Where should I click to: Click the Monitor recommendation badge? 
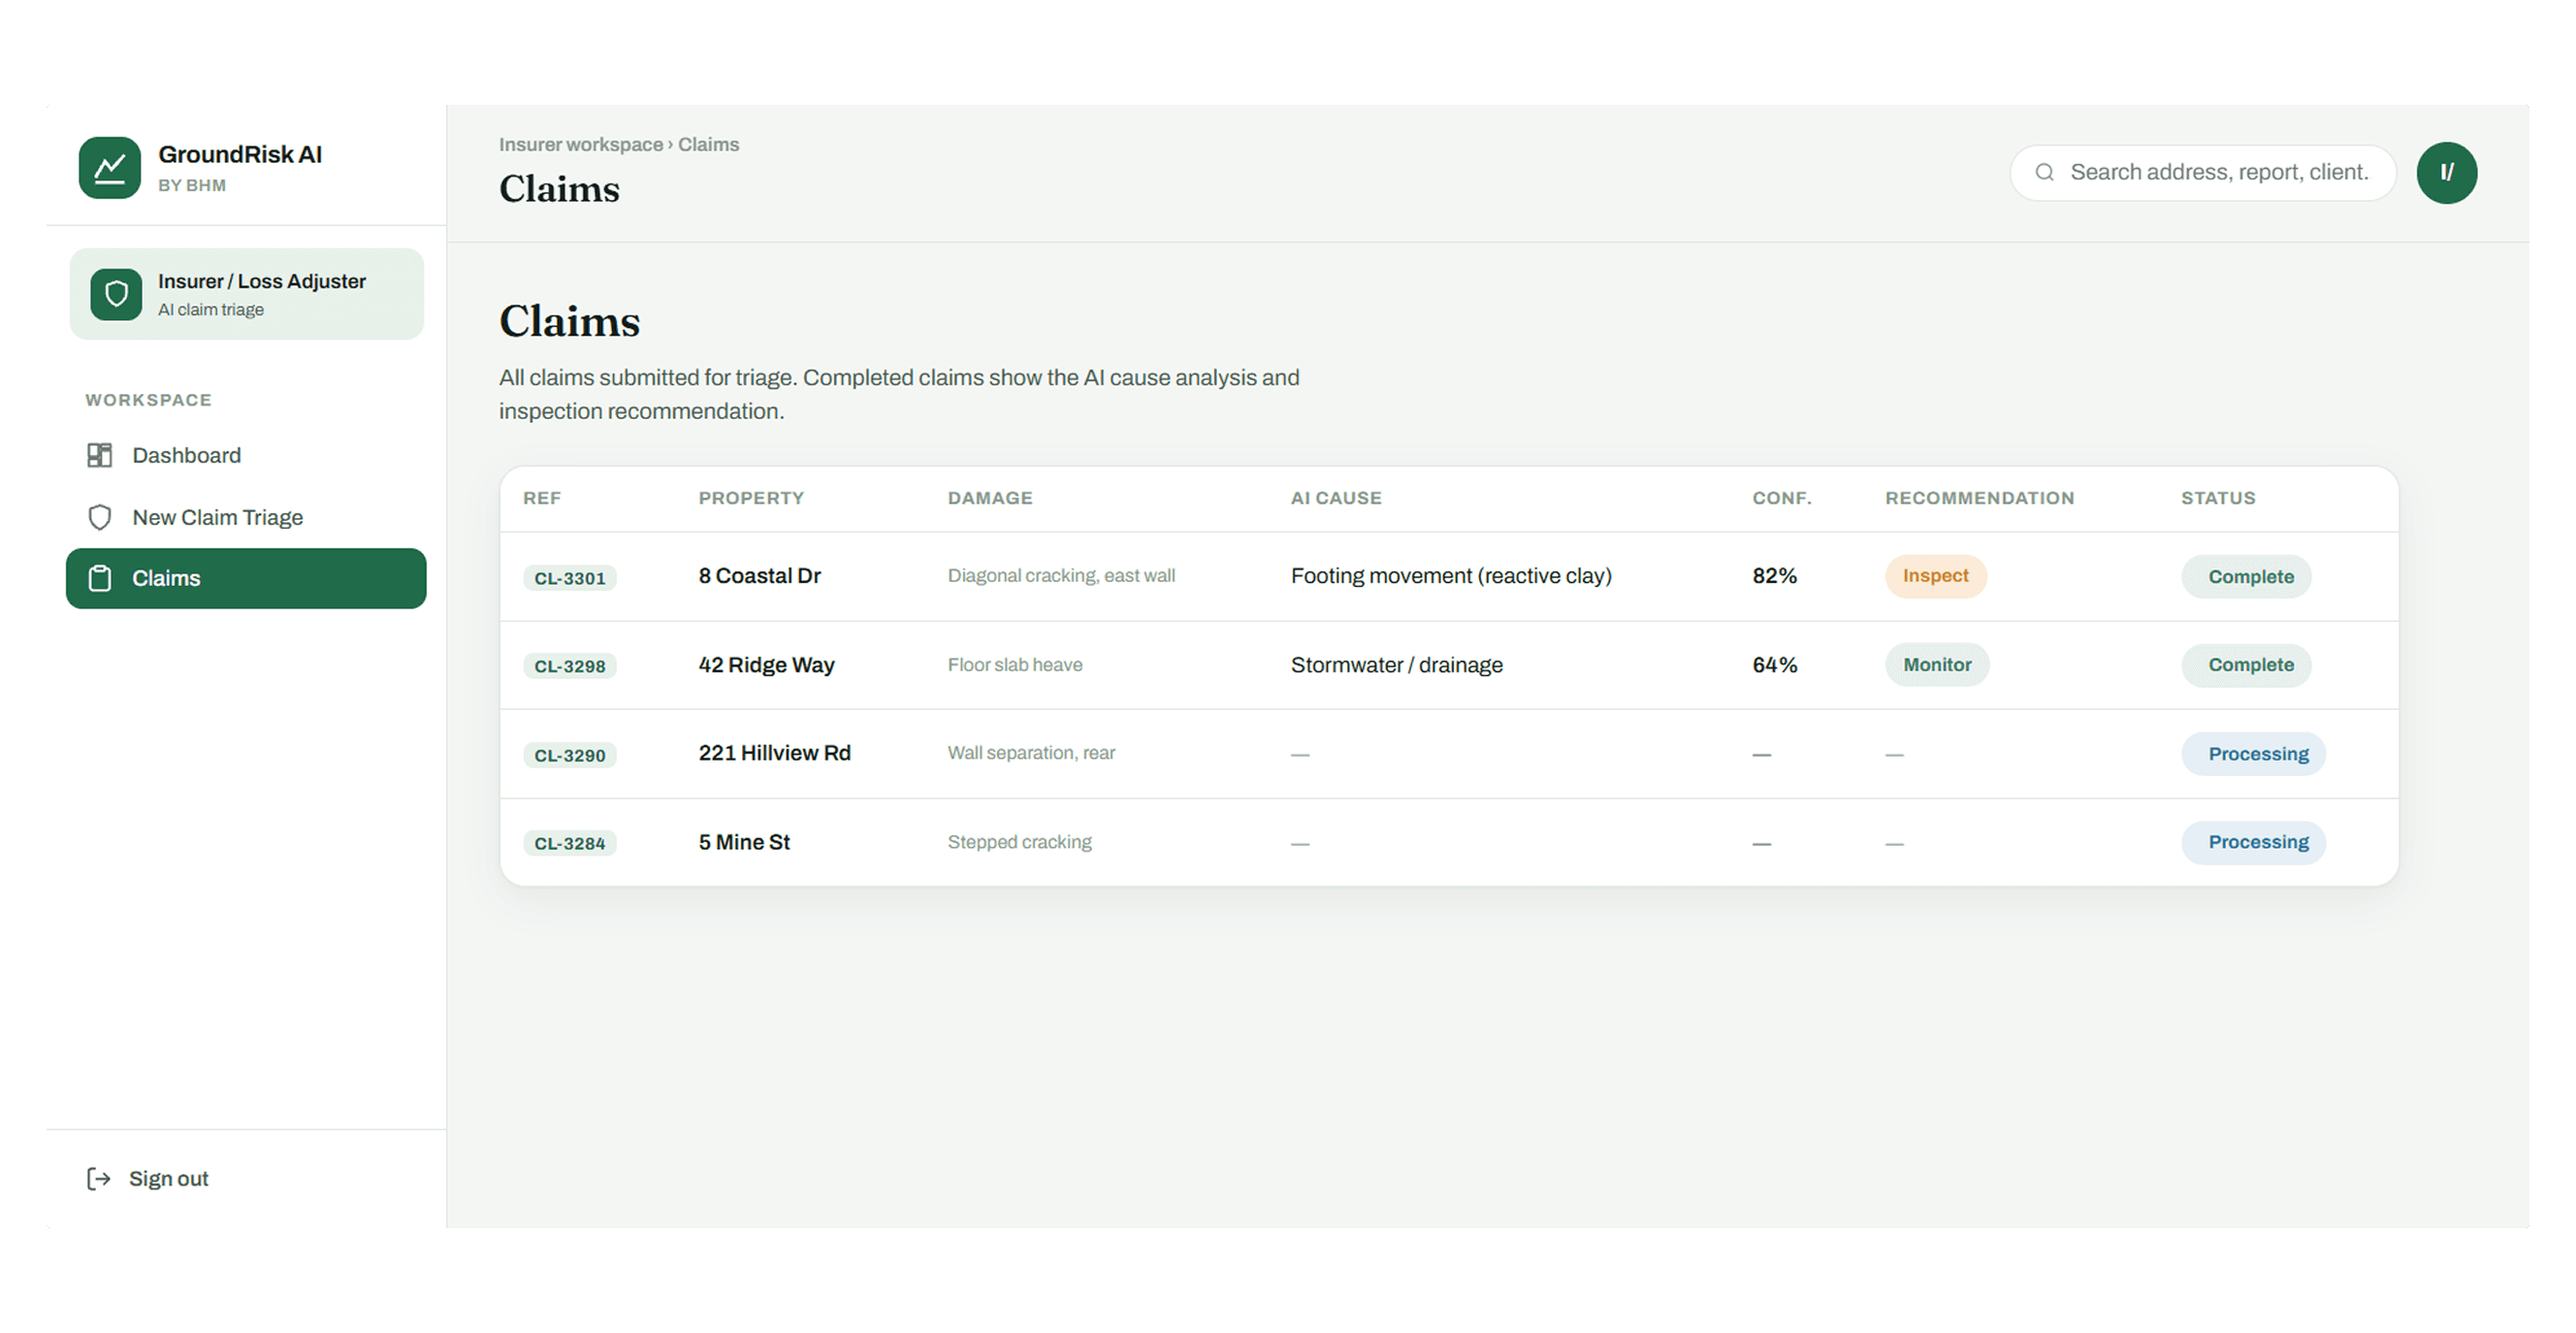click(1937, 665)
